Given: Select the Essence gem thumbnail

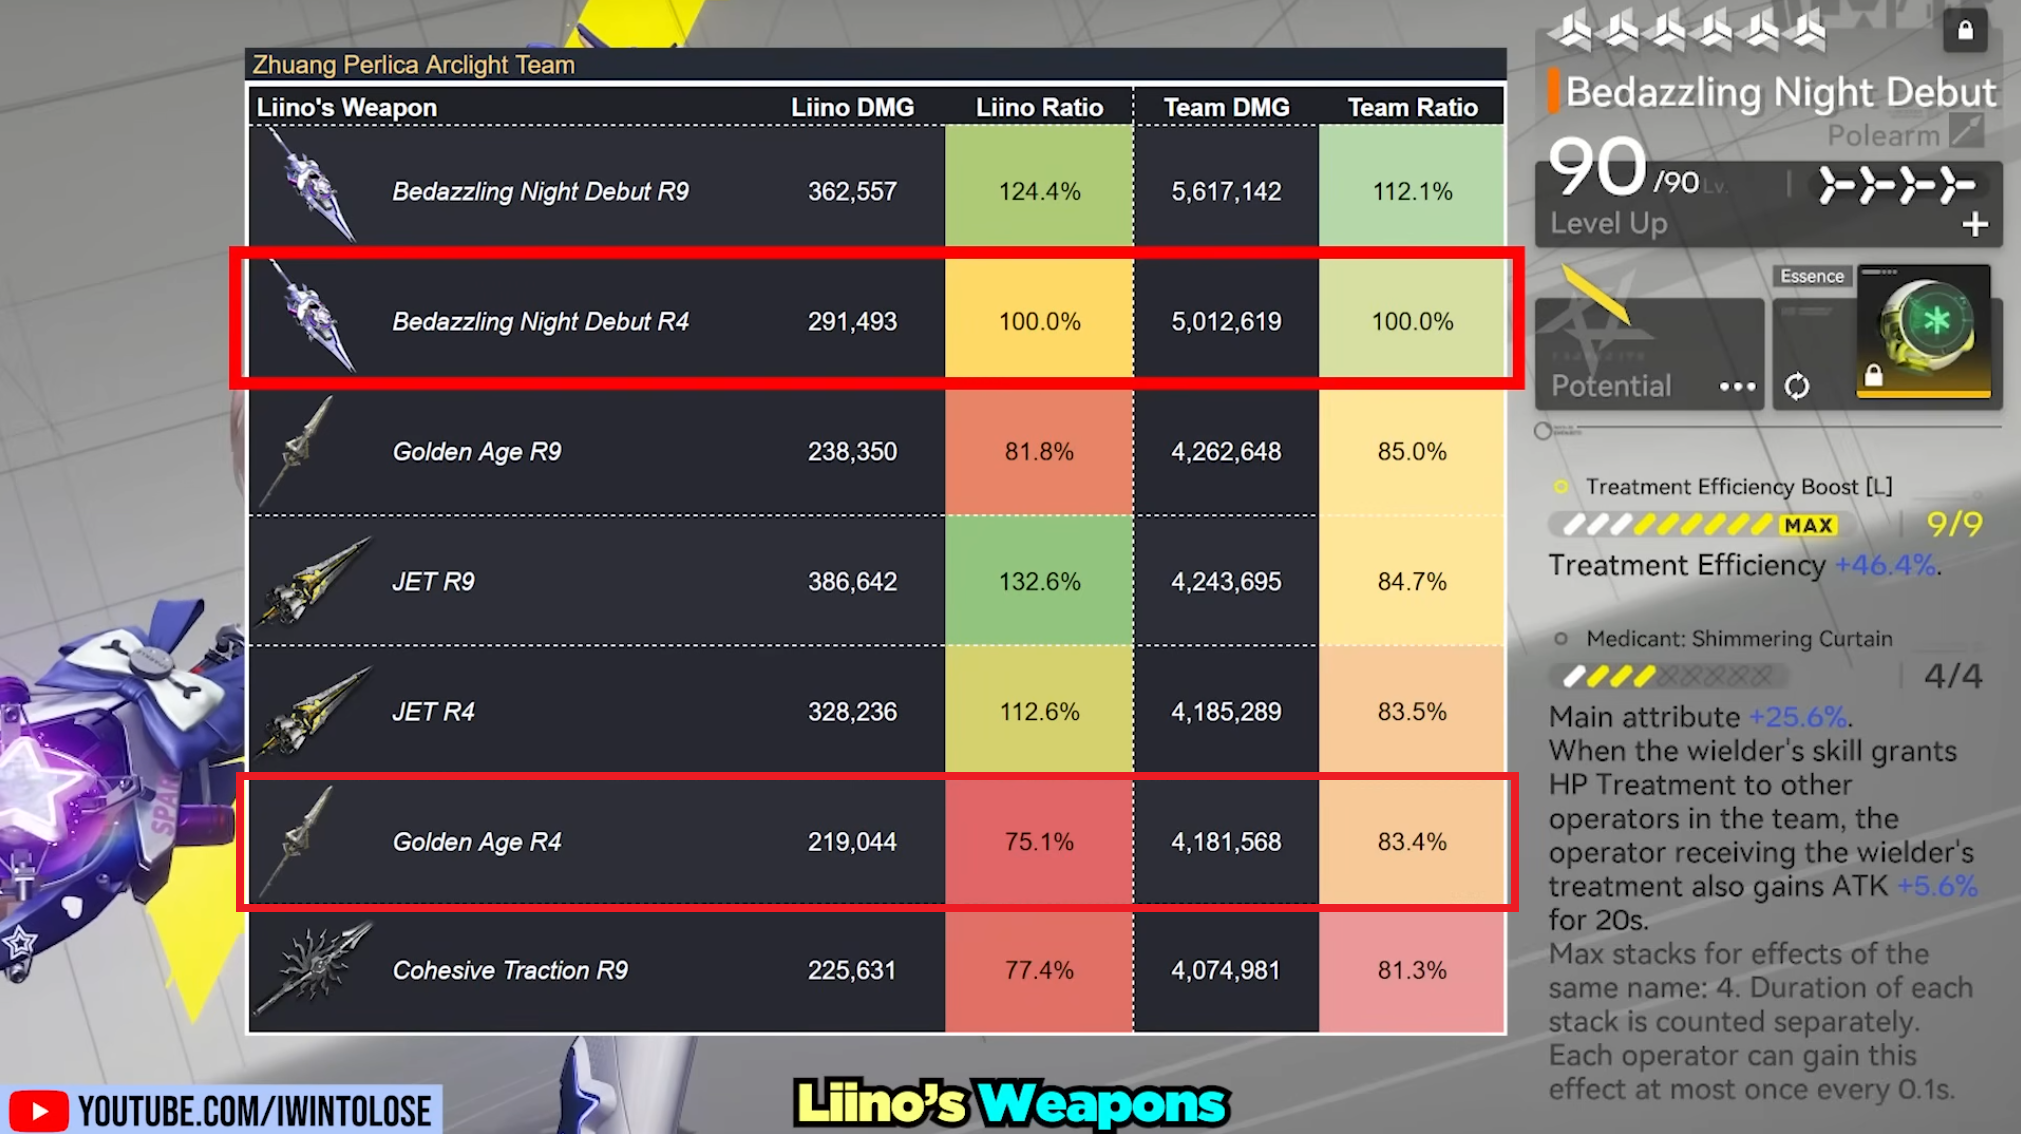Looking at the screenshot, I should (1923, 332).
